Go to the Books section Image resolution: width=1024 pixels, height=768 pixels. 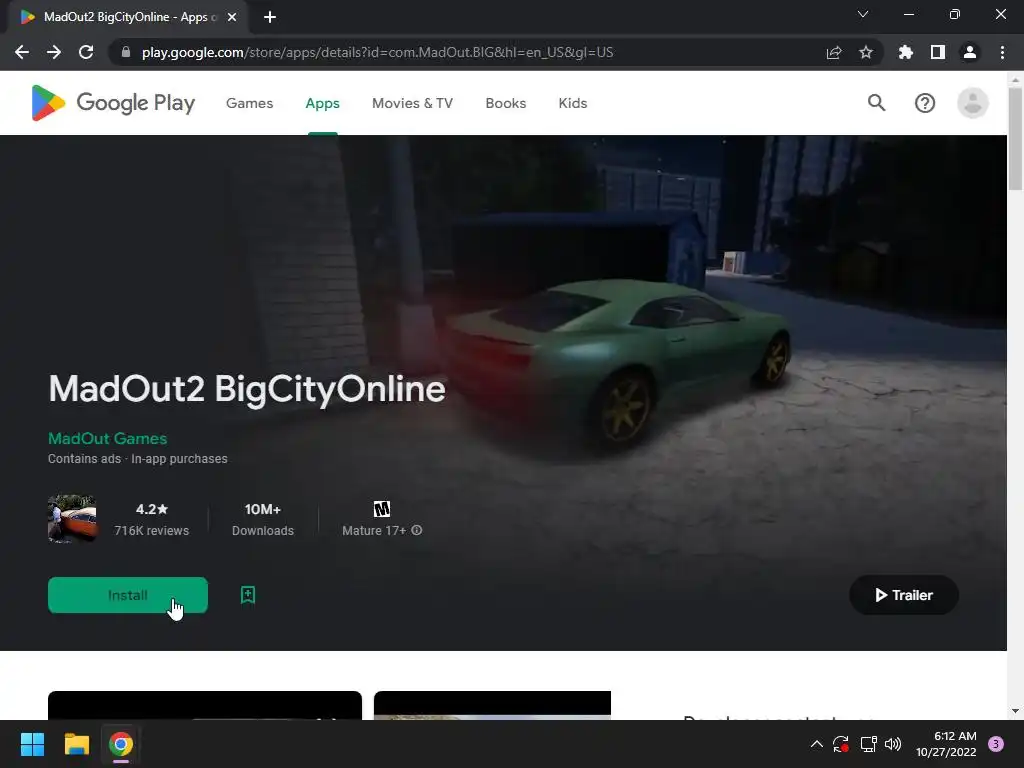click(505, 103)
